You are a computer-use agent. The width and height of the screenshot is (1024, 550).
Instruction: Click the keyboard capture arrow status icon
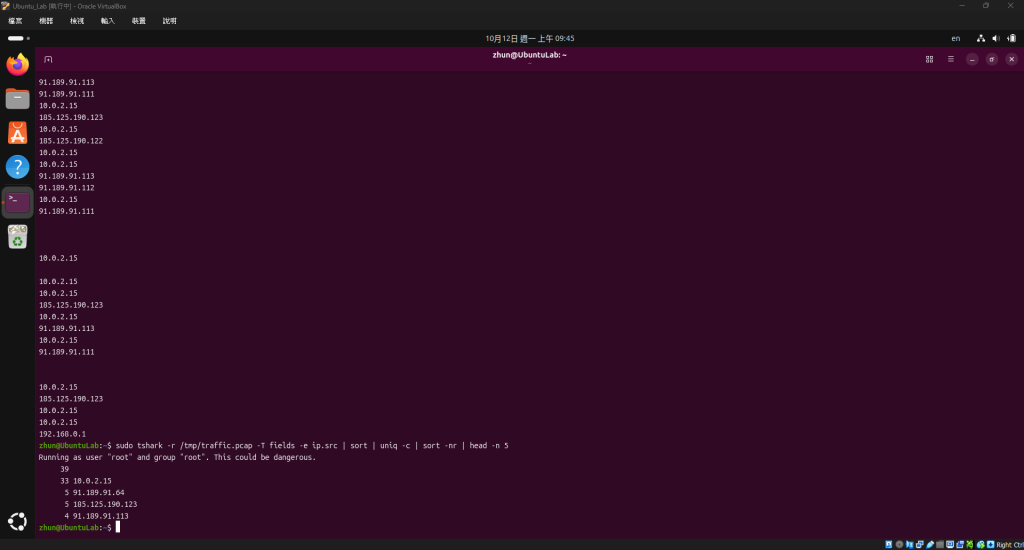pos(991,544)
